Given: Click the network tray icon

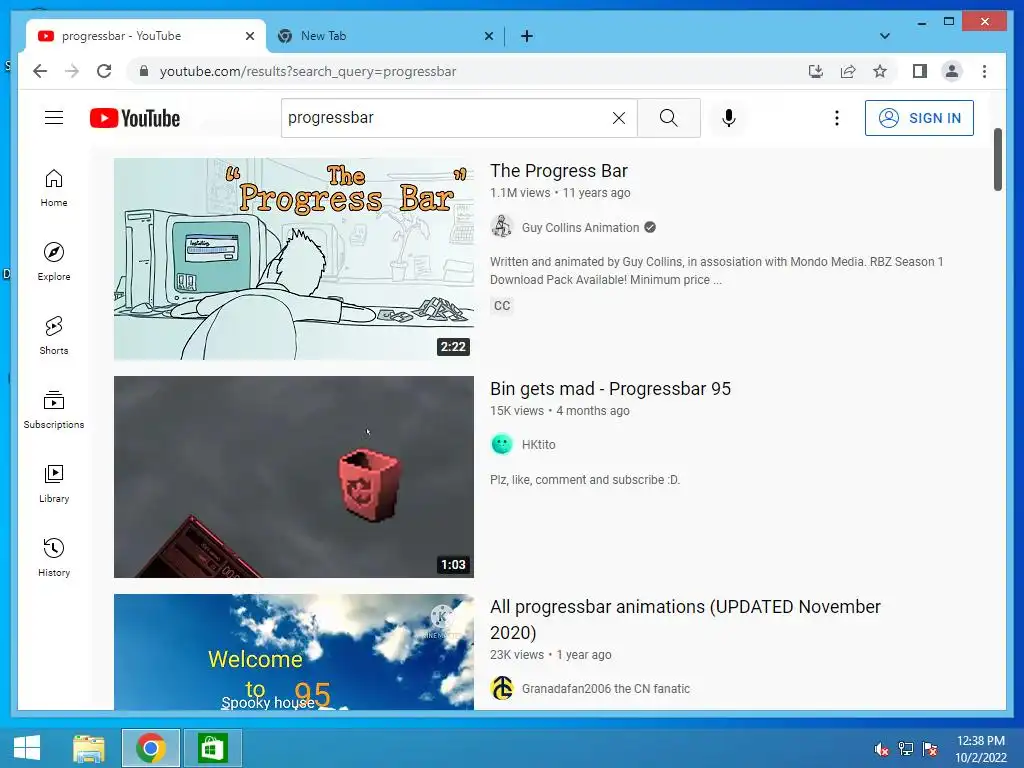Looking at the screenshot, I should 906,748.
